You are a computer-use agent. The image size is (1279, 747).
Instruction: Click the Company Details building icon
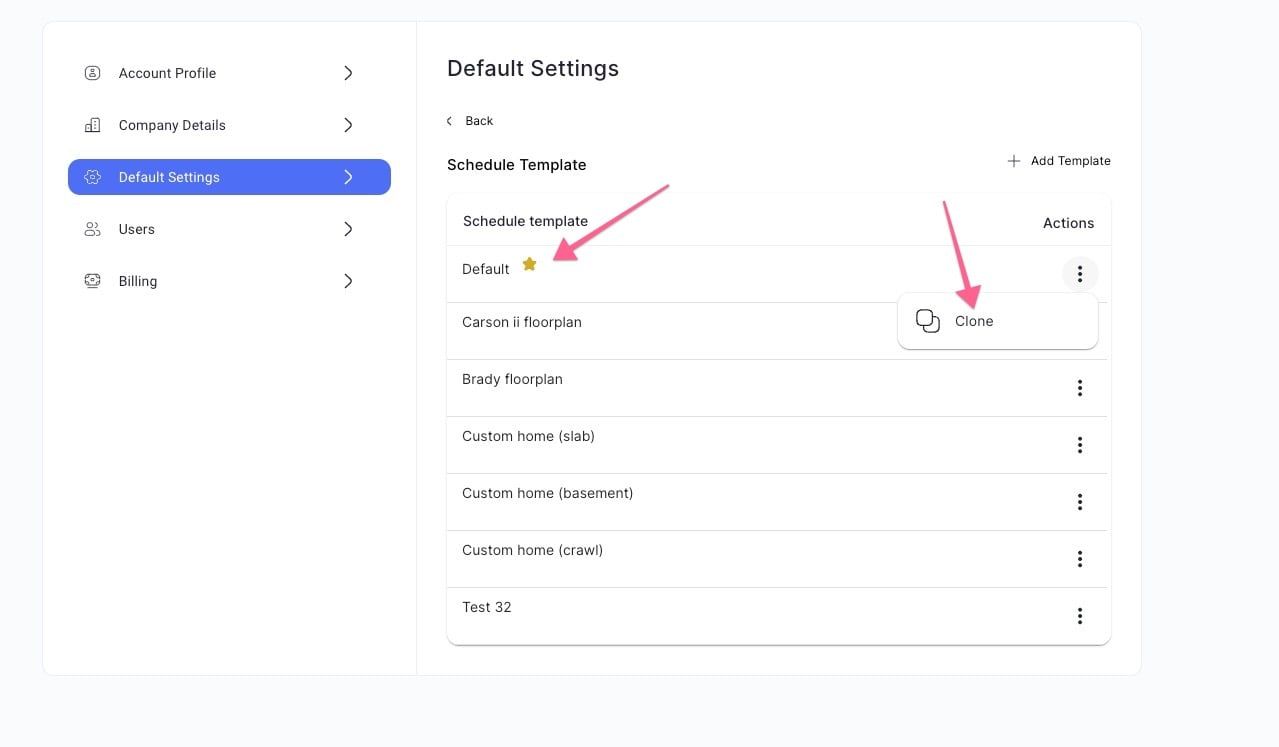point(93,125)
